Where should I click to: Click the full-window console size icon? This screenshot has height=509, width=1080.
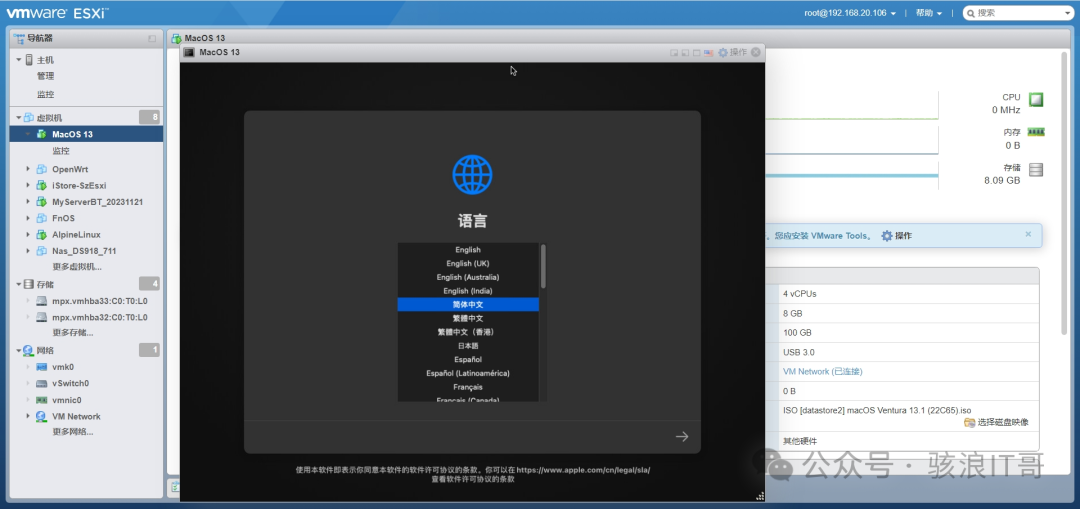[696, 52]
